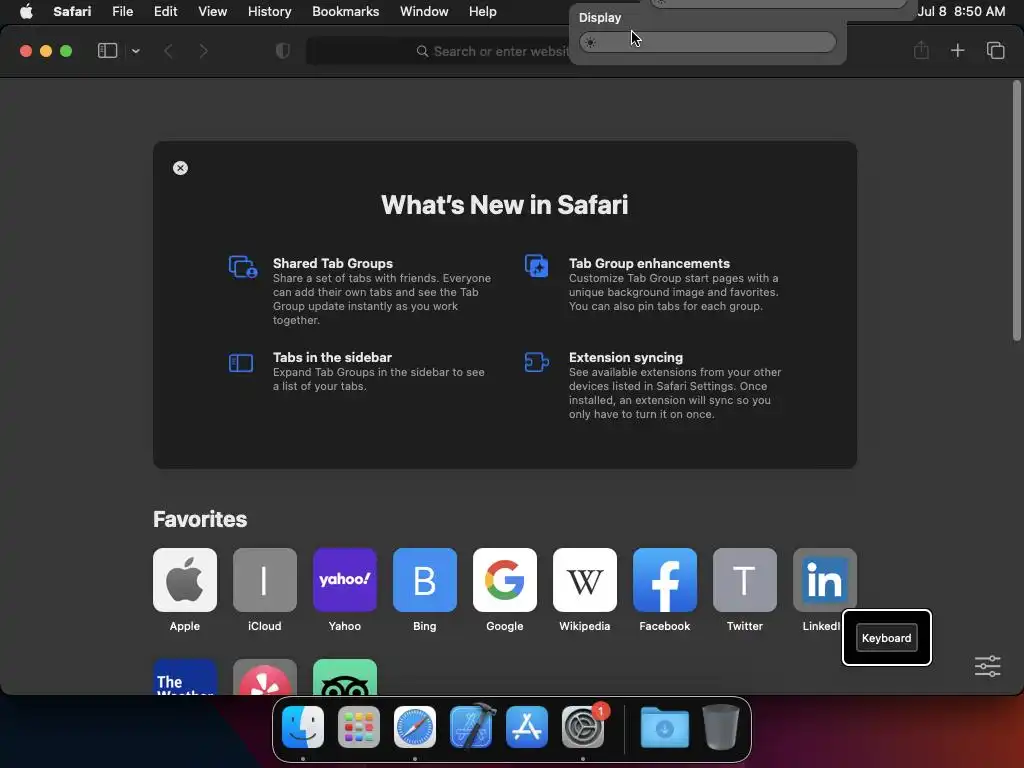Open Xcode from the Dock
This screenshot has width=1024, height=768.
coord(471,727)
